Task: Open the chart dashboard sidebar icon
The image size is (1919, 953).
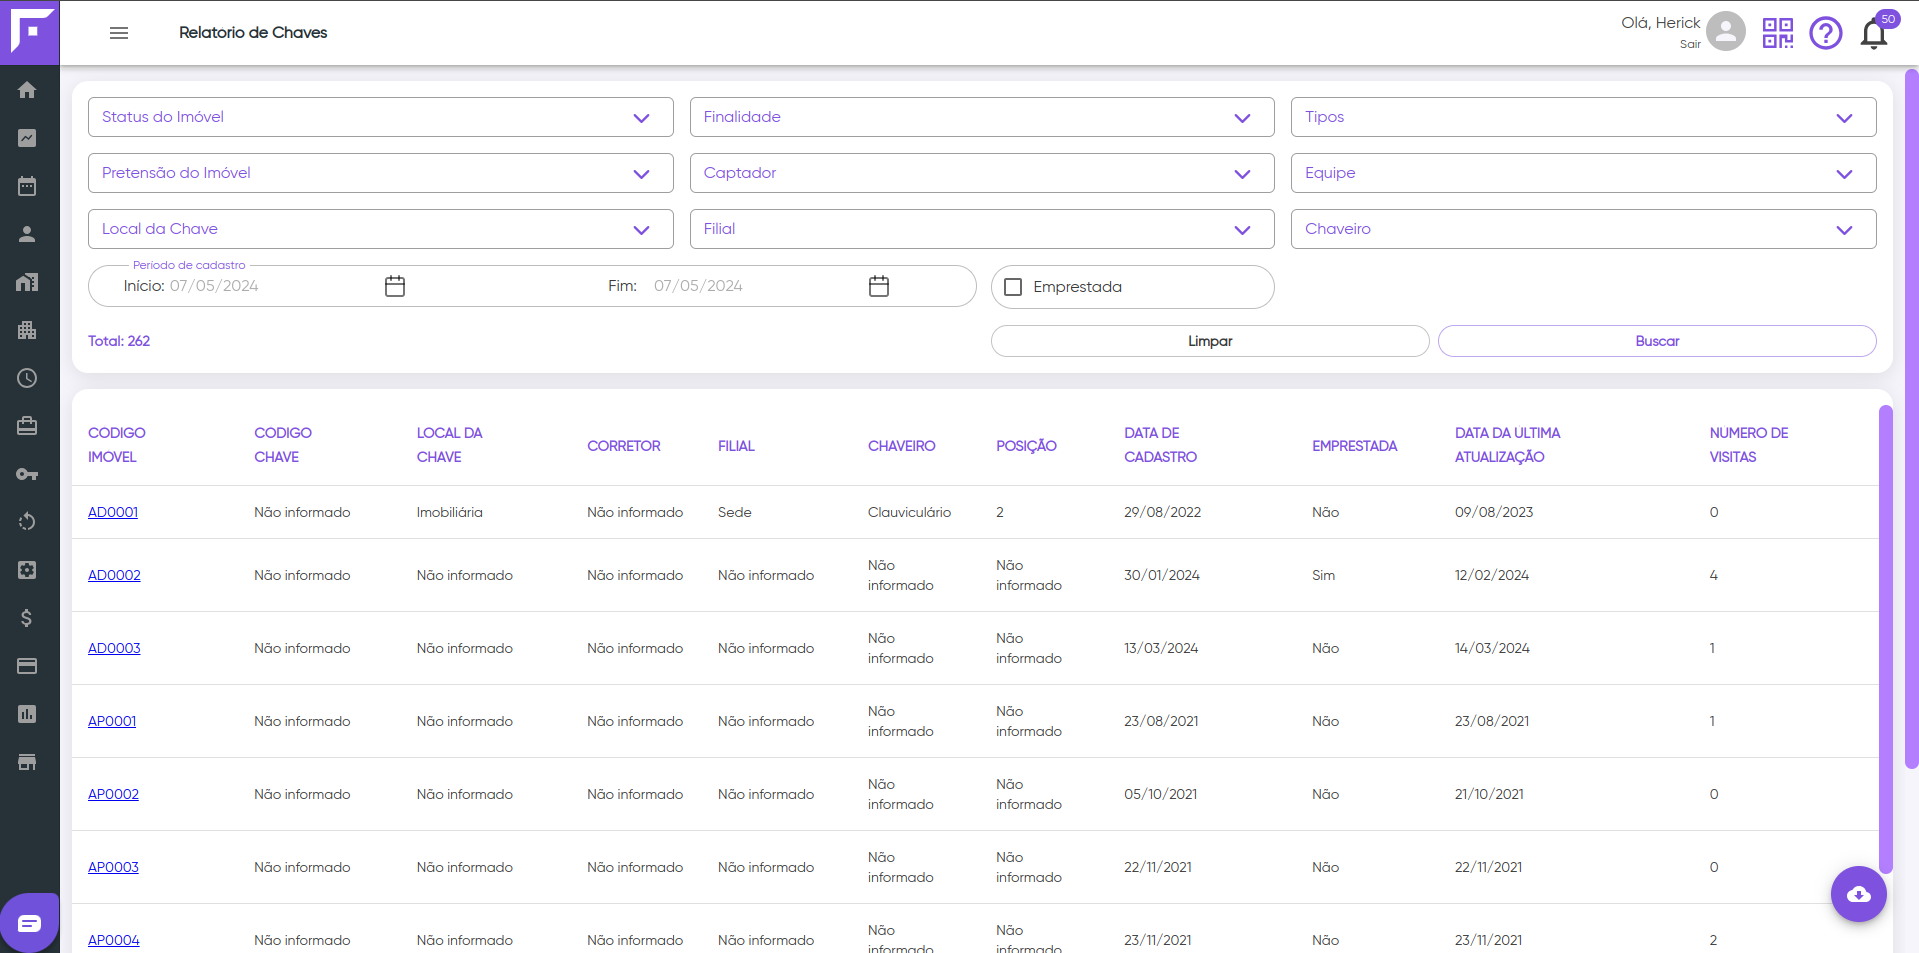Action: coord(27,138)
